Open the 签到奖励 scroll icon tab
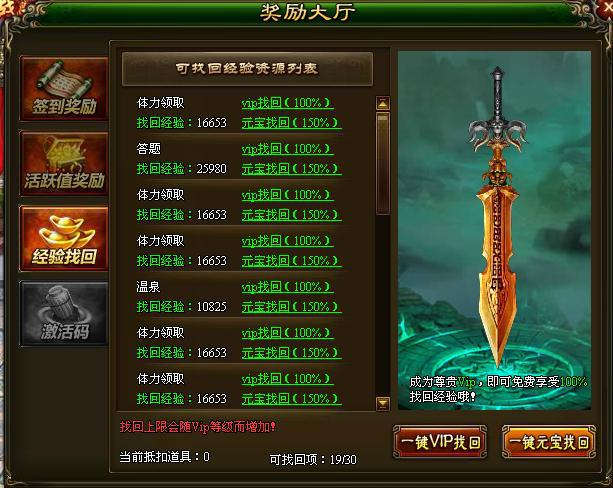Screen dimensions: 613x488 [x=64, y=89]
